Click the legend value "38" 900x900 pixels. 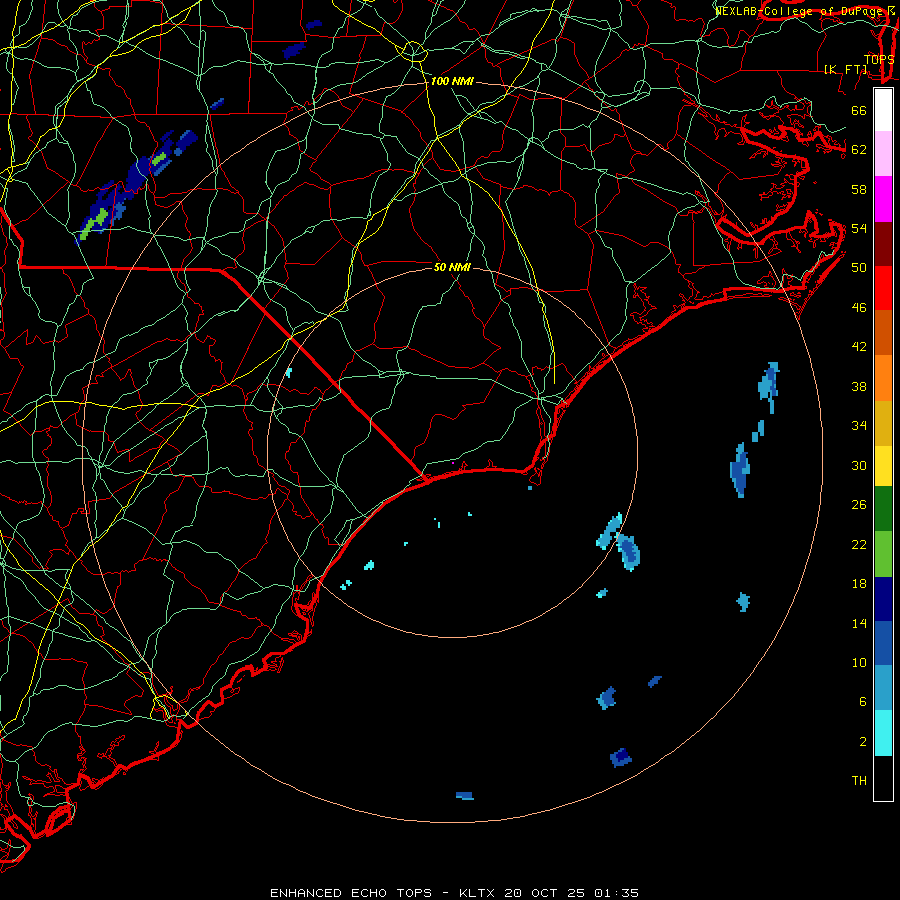pyautogui.click(x=859, y=386)
